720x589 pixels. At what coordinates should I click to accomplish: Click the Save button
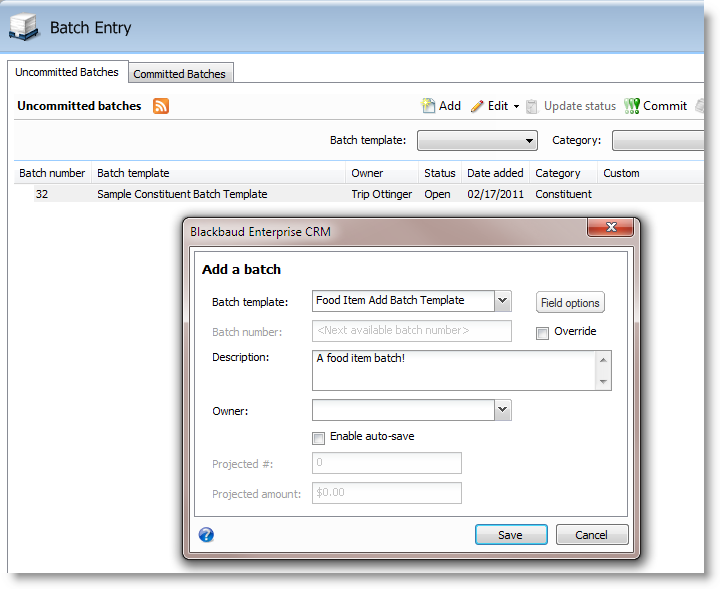[511, 535]
